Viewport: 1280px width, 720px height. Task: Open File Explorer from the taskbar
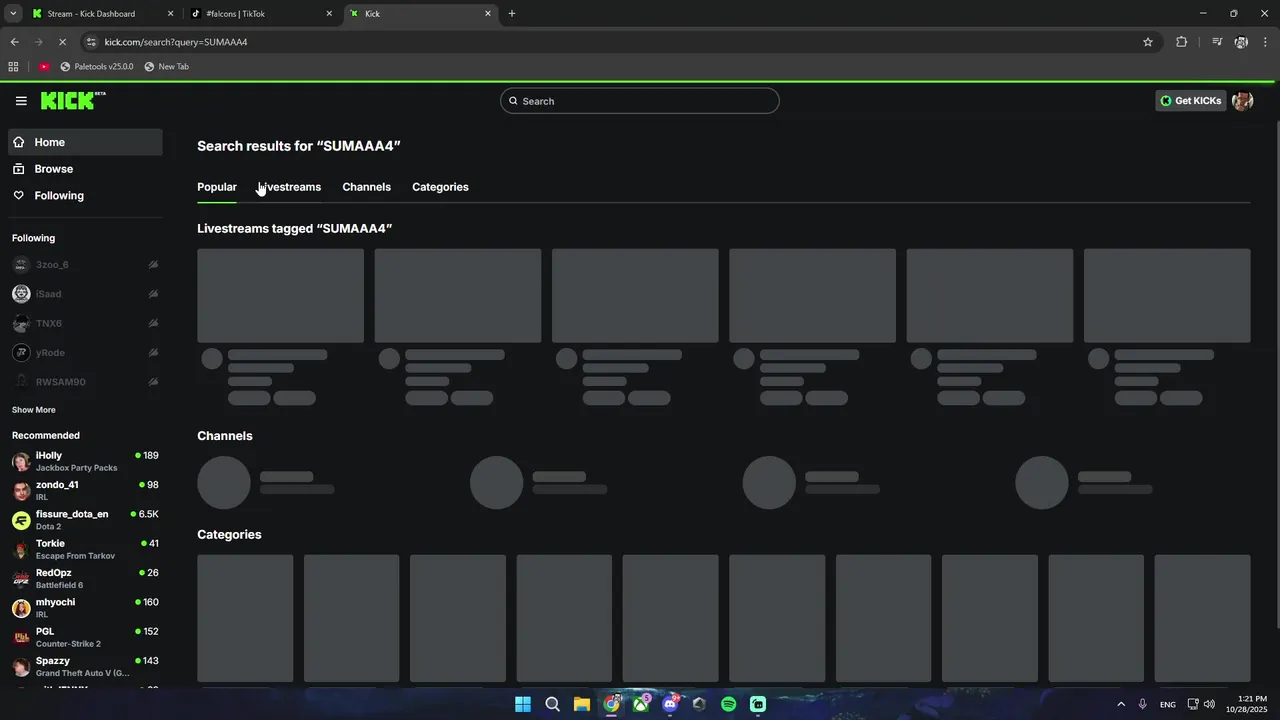[582, 704]
